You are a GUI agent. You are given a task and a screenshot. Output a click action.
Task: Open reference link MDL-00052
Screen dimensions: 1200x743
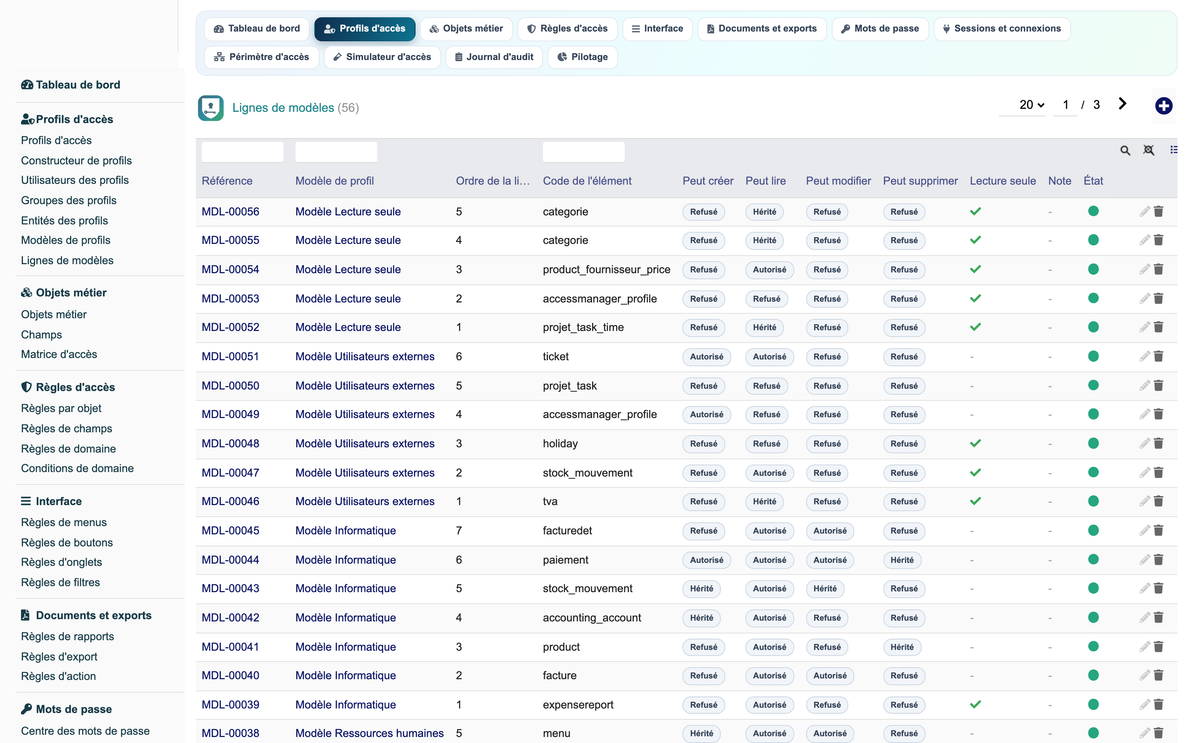coord(230,328)
